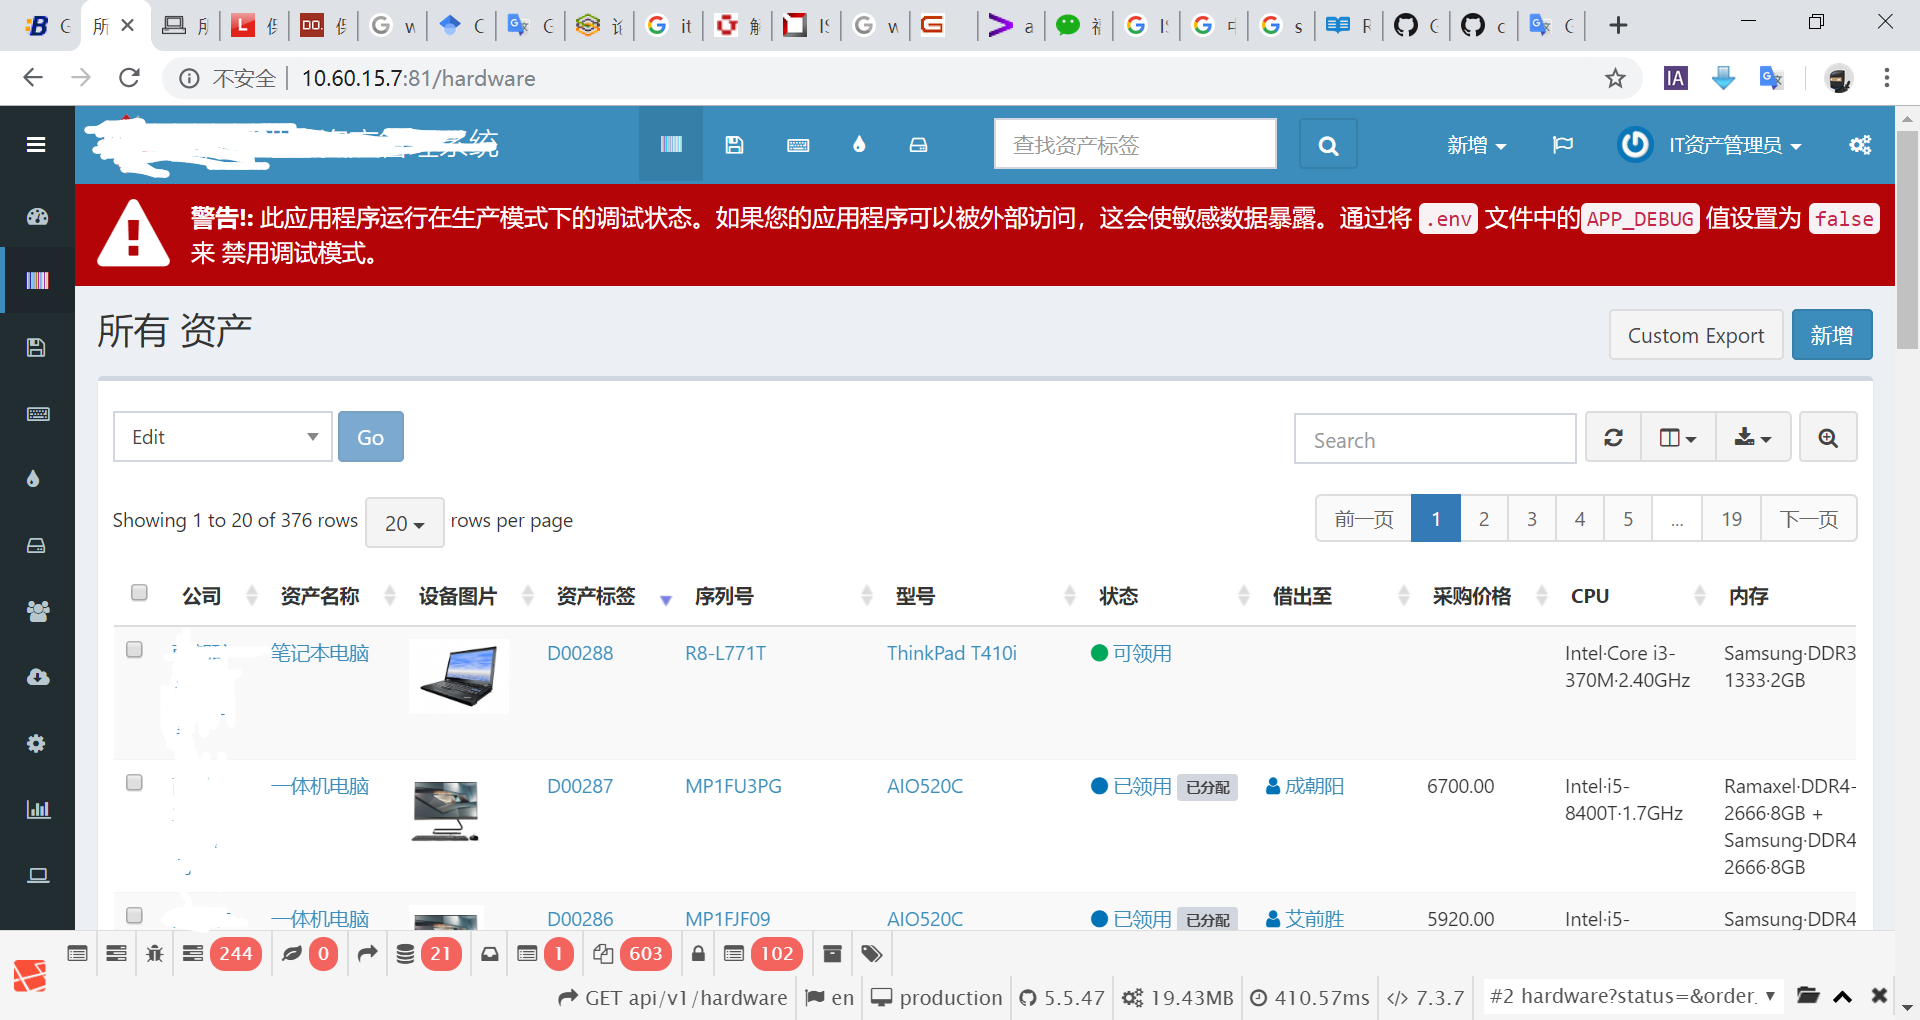
Task: Click the browser address bar URL
Action: [418, 78]
